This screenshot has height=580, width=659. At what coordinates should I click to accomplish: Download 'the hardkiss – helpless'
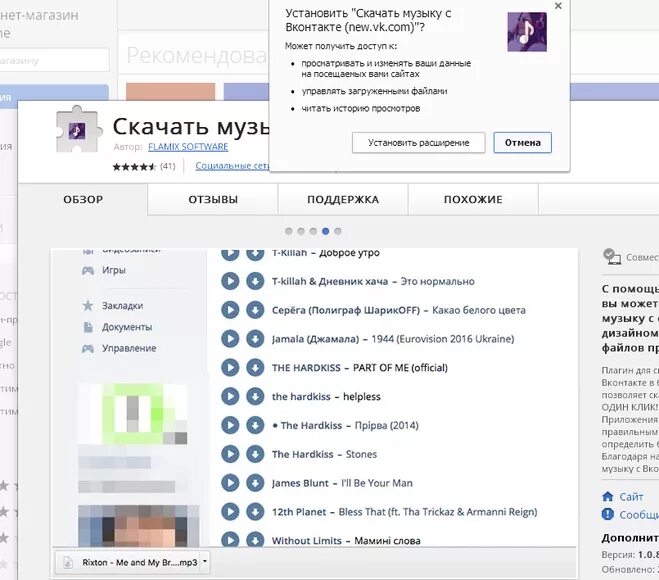(255, 396)
